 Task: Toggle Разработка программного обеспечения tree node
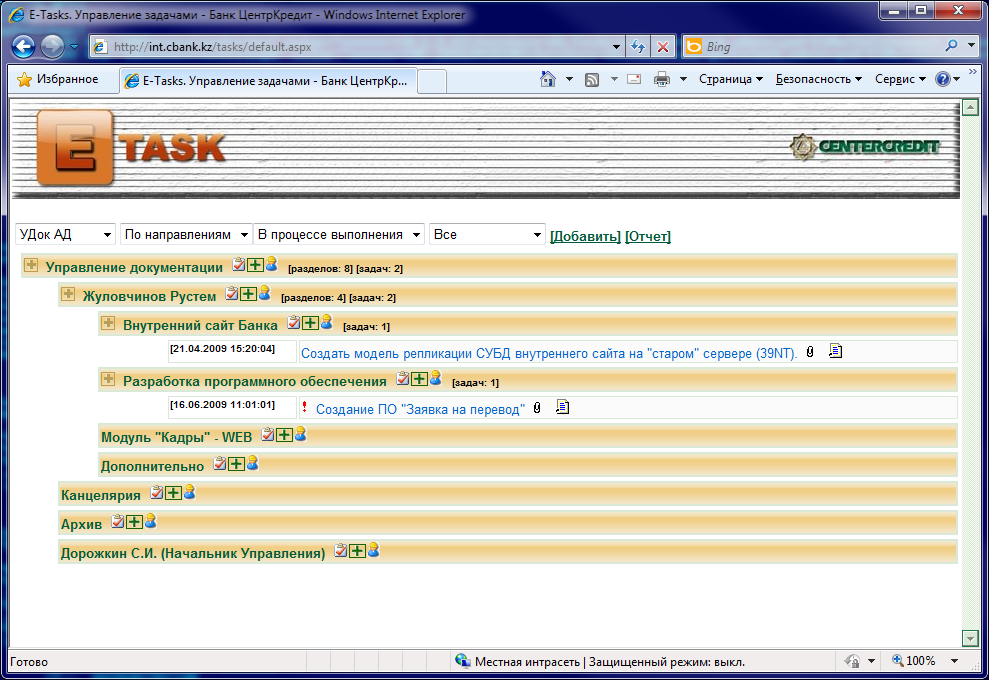tap(108, 380)
